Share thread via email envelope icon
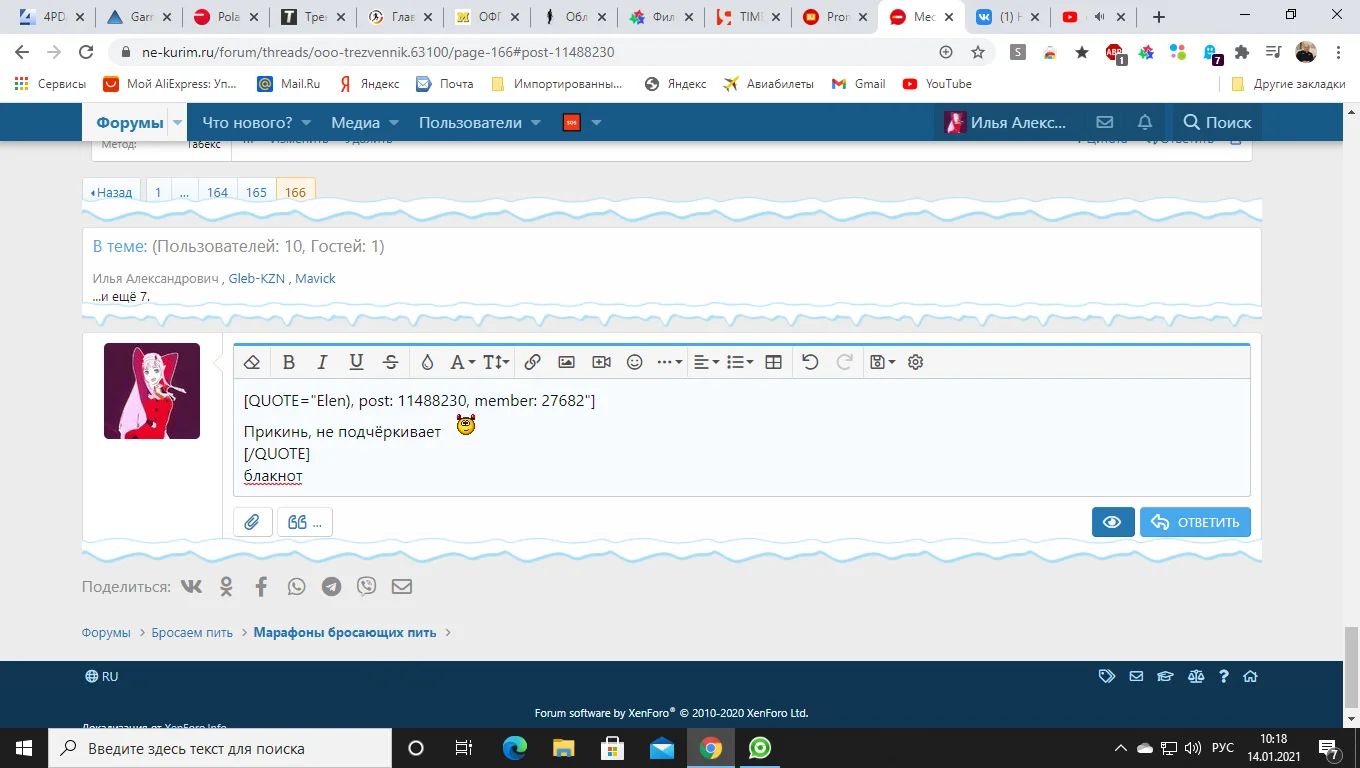Viewport: 1360px width, 768px height. tap(402, 587)
